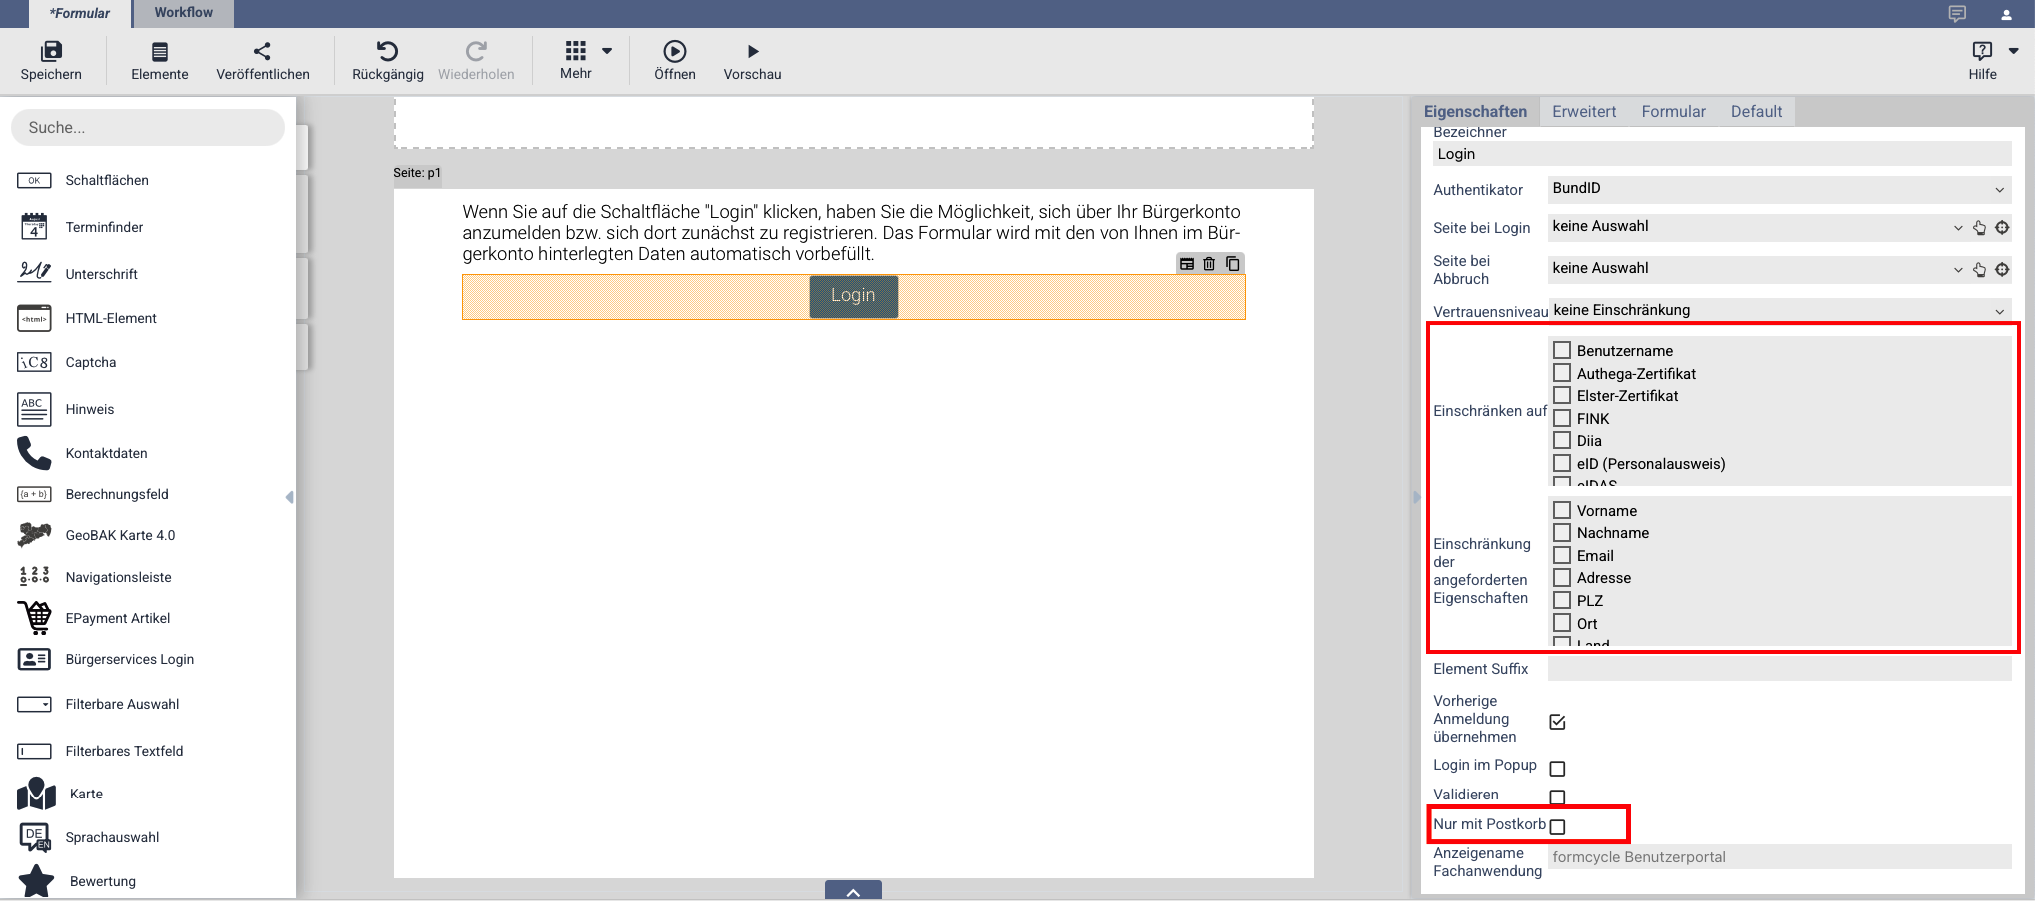Start the Vorschau preview
Viewport: 2035px width, 901px height.
tap(753, 61)
